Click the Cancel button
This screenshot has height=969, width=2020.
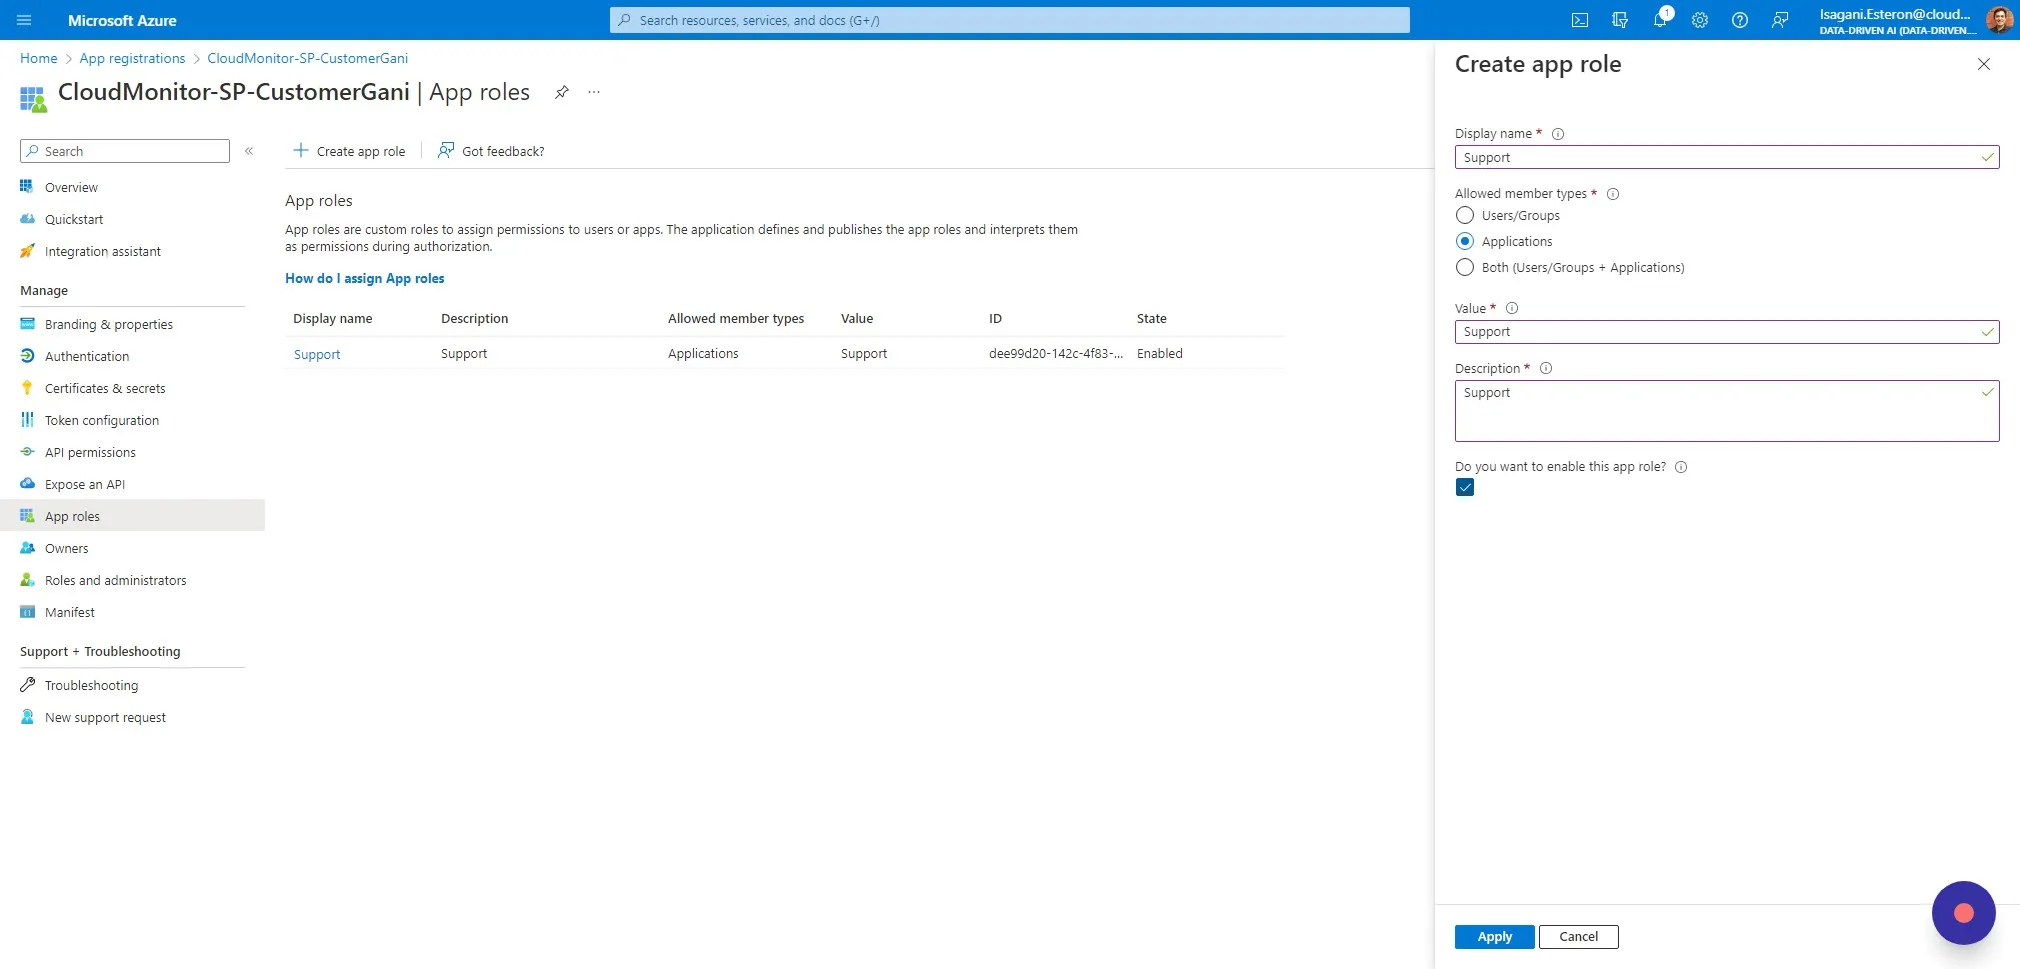coord(1578,937)
